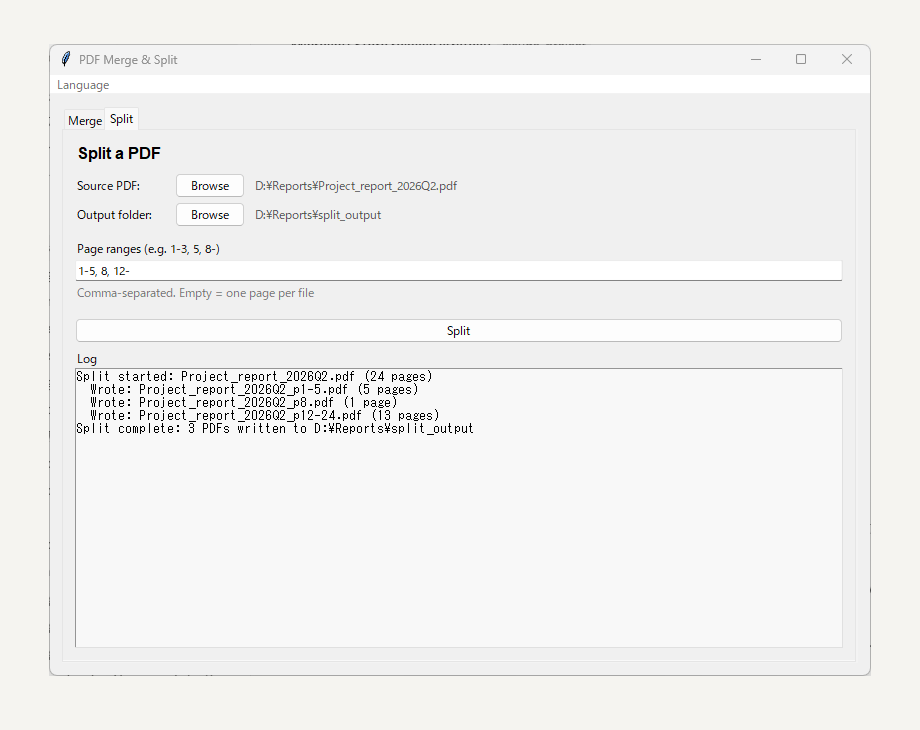The height and width of the screenshot is (730, 920).
Task: Click the 'Comma-separated. Empty = one page' hint
Action: [195, 293]
